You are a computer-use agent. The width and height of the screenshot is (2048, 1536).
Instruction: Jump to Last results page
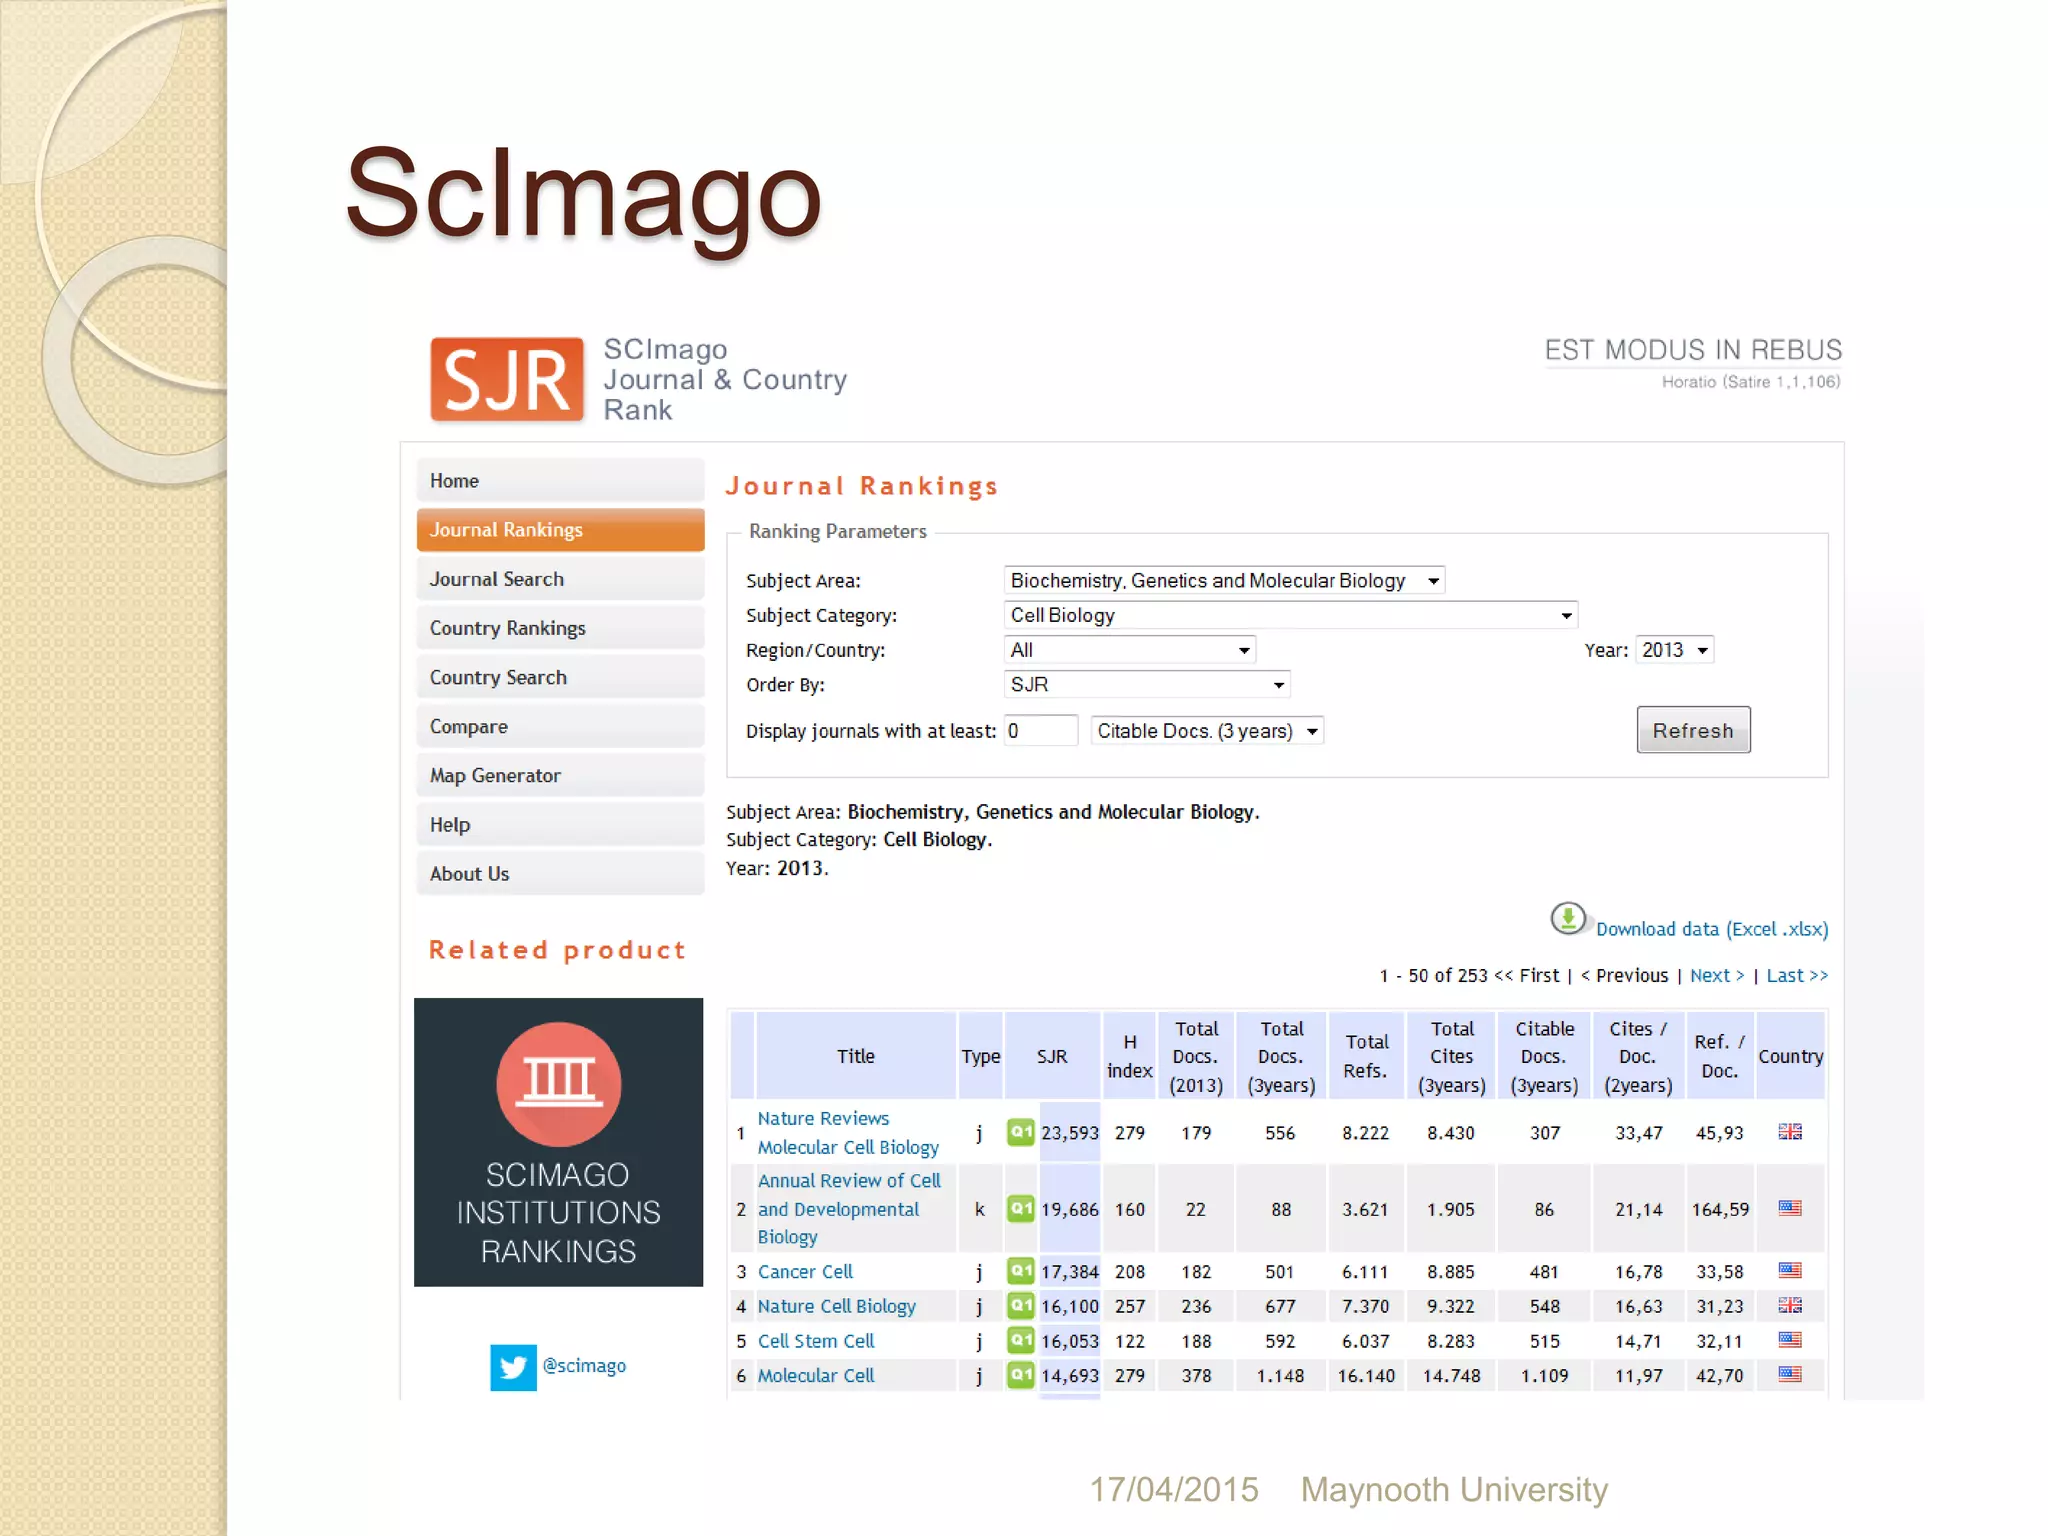pyautogui.click(x=1797, y=975)
